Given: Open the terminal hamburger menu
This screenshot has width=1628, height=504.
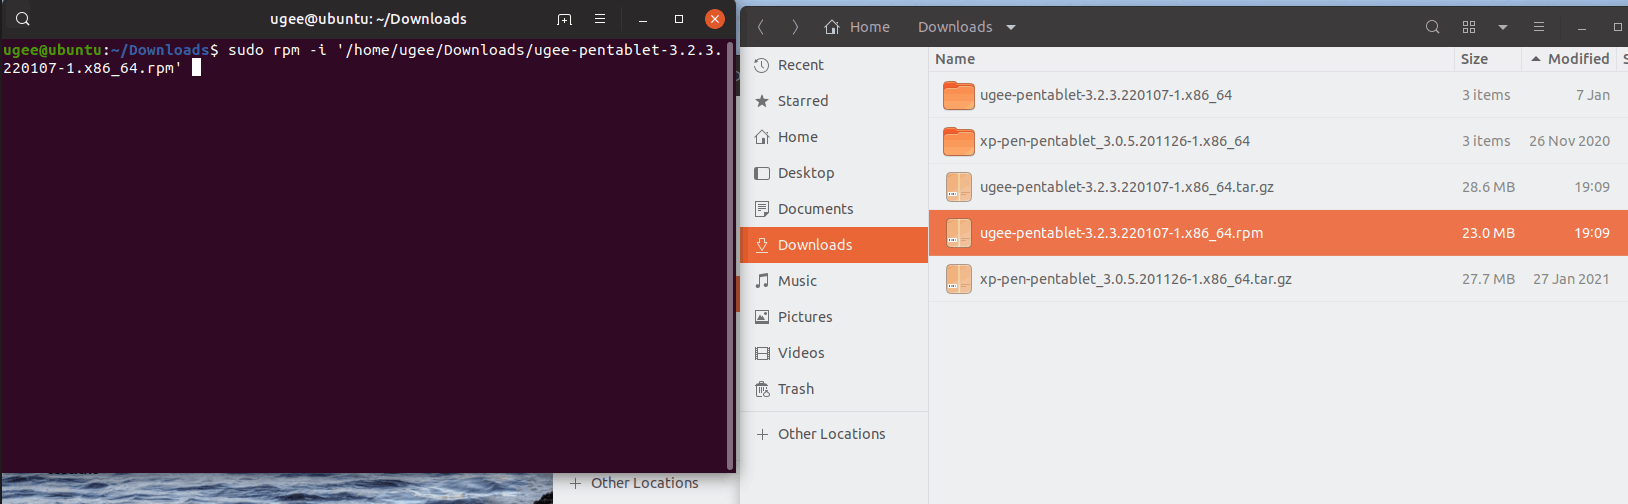Looking at the screenshot, I should (x=600, y=19).
